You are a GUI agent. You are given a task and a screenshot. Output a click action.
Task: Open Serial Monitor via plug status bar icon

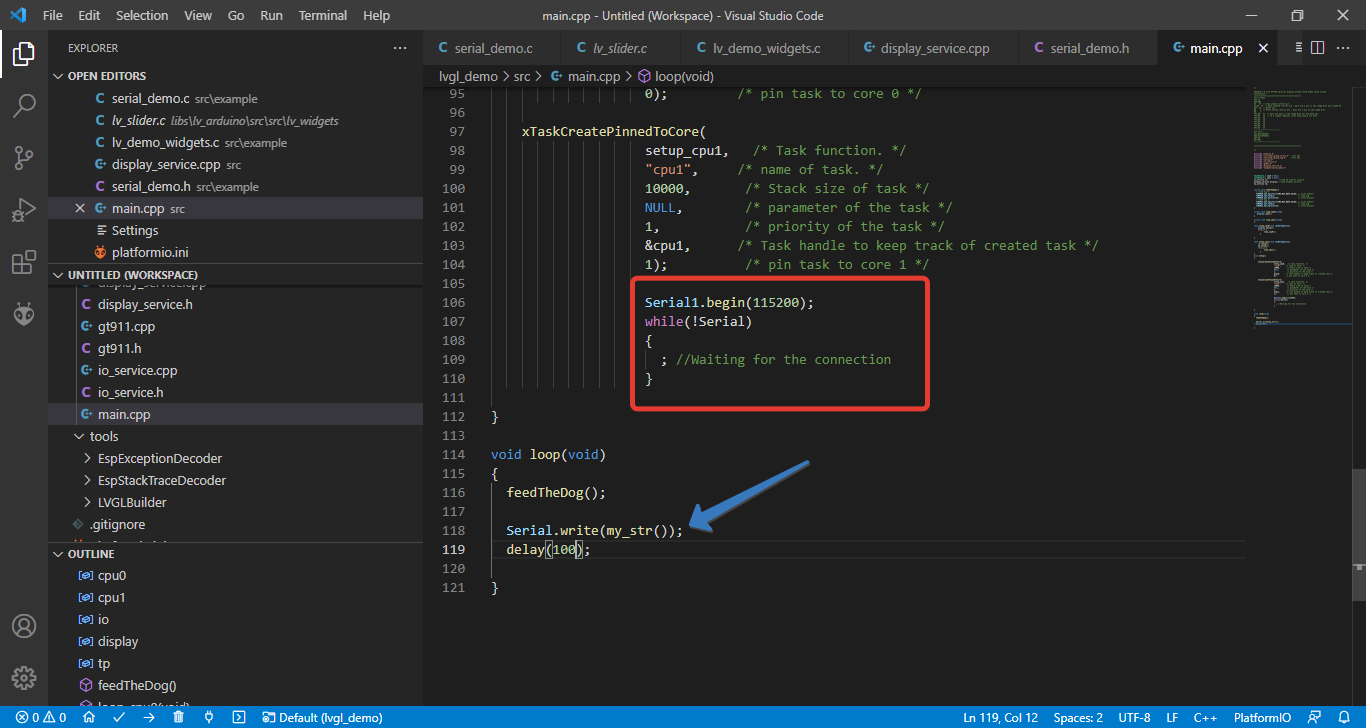[x=207, y=717]
